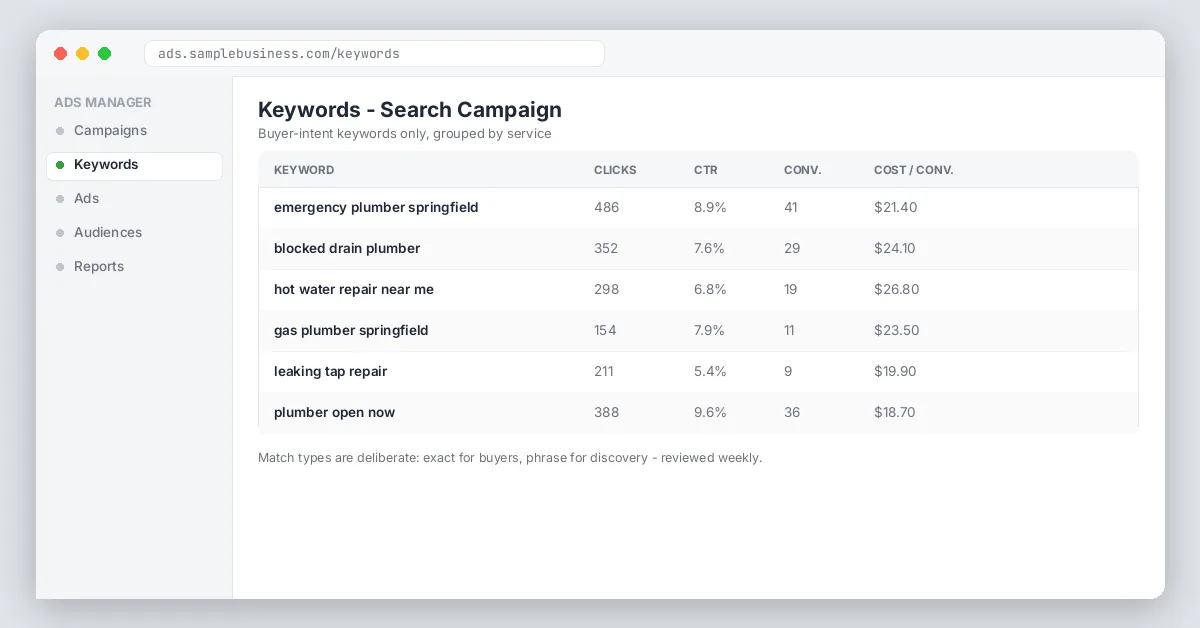Select keyword emergency plumber springfield
This screenshot has height=628, width=1200.
376,208
